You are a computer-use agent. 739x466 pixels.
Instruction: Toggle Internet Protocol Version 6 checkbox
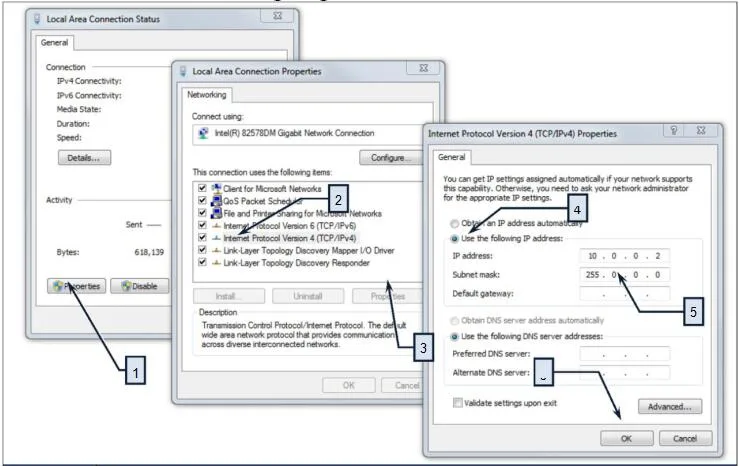coord(204,226)
